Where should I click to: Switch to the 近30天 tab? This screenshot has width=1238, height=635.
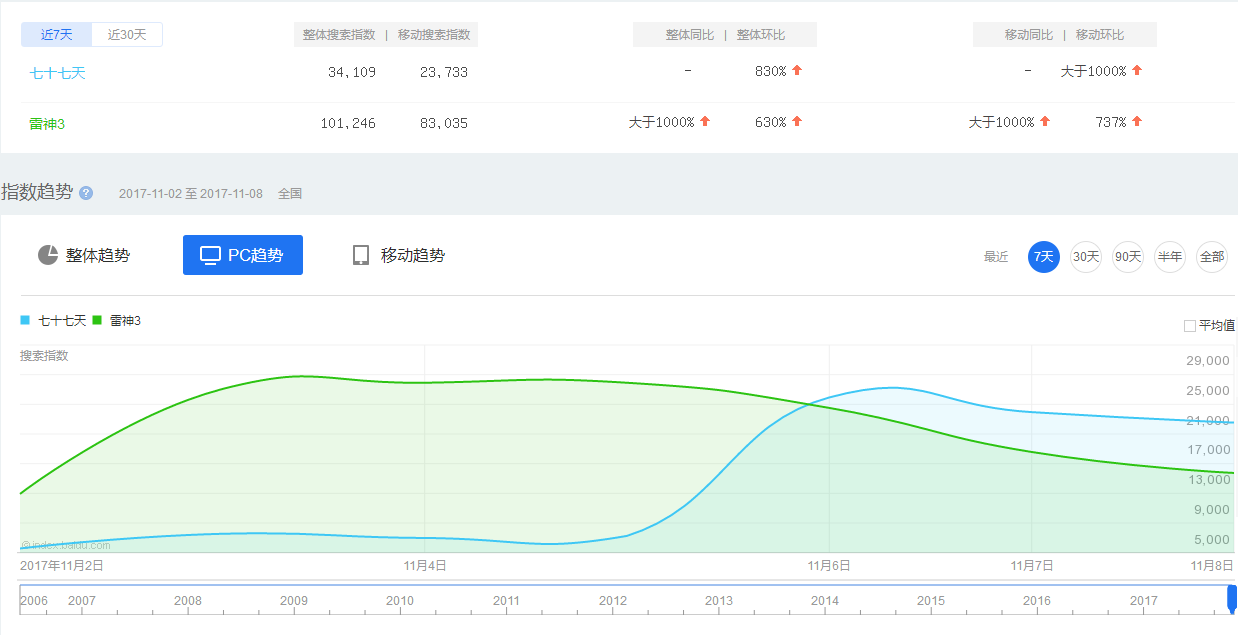[126, 33]
